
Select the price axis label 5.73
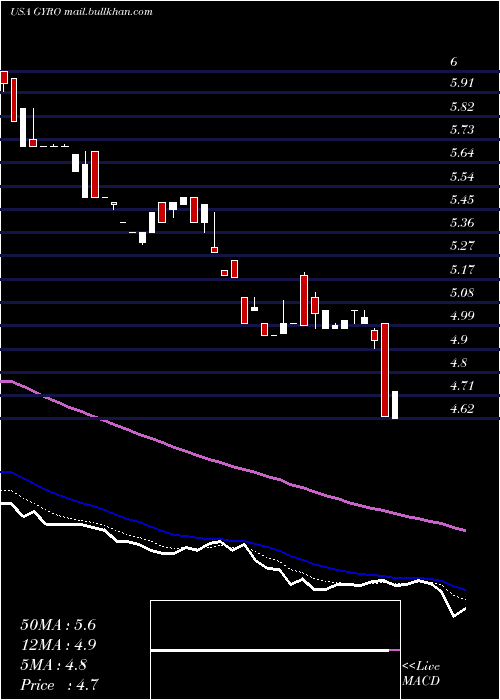tap(462, 130)
